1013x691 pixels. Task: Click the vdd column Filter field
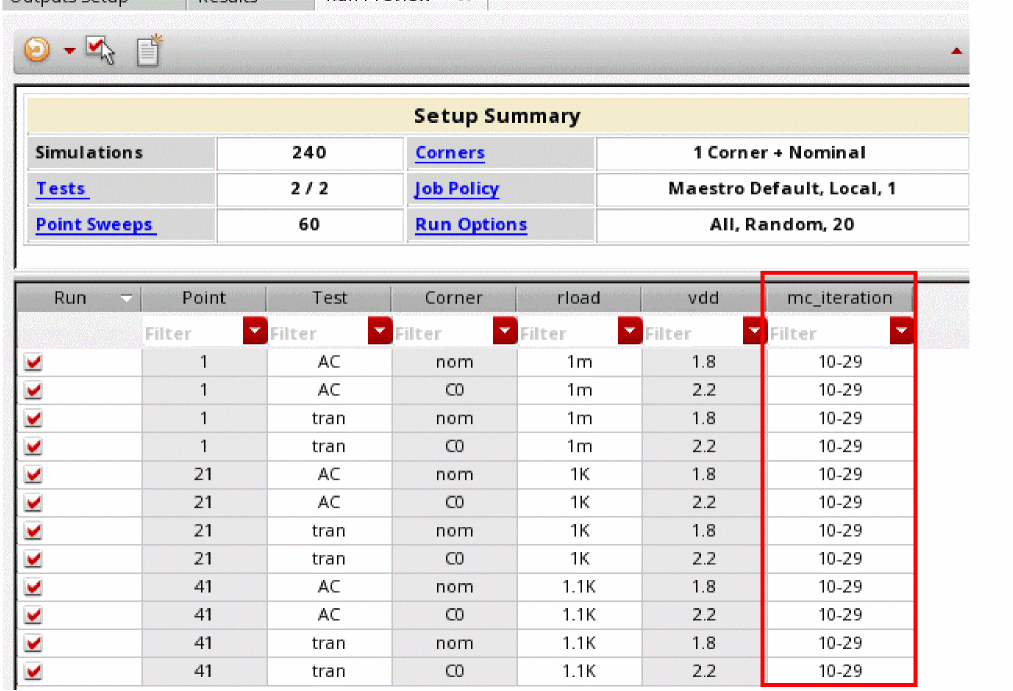pos(693,333)
